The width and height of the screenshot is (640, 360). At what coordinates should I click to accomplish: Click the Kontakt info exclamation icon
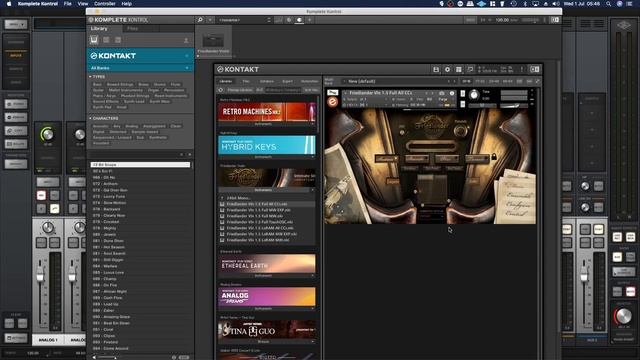(522, 69)
